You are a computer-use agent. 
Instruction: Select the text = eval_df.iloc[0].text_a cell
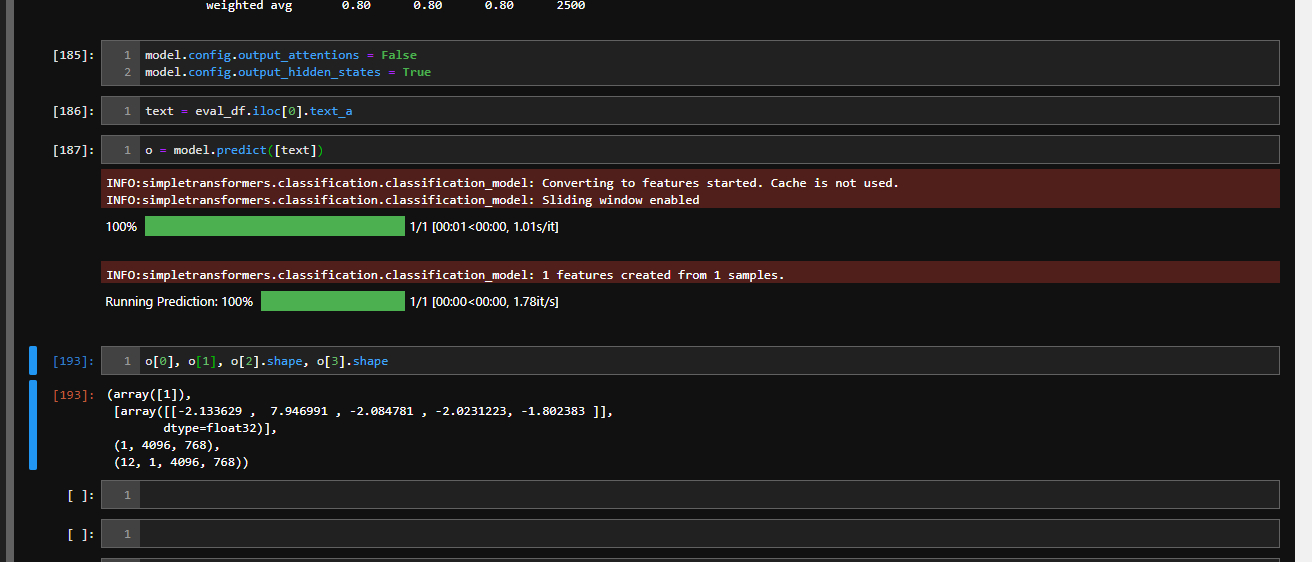point(691,111)
